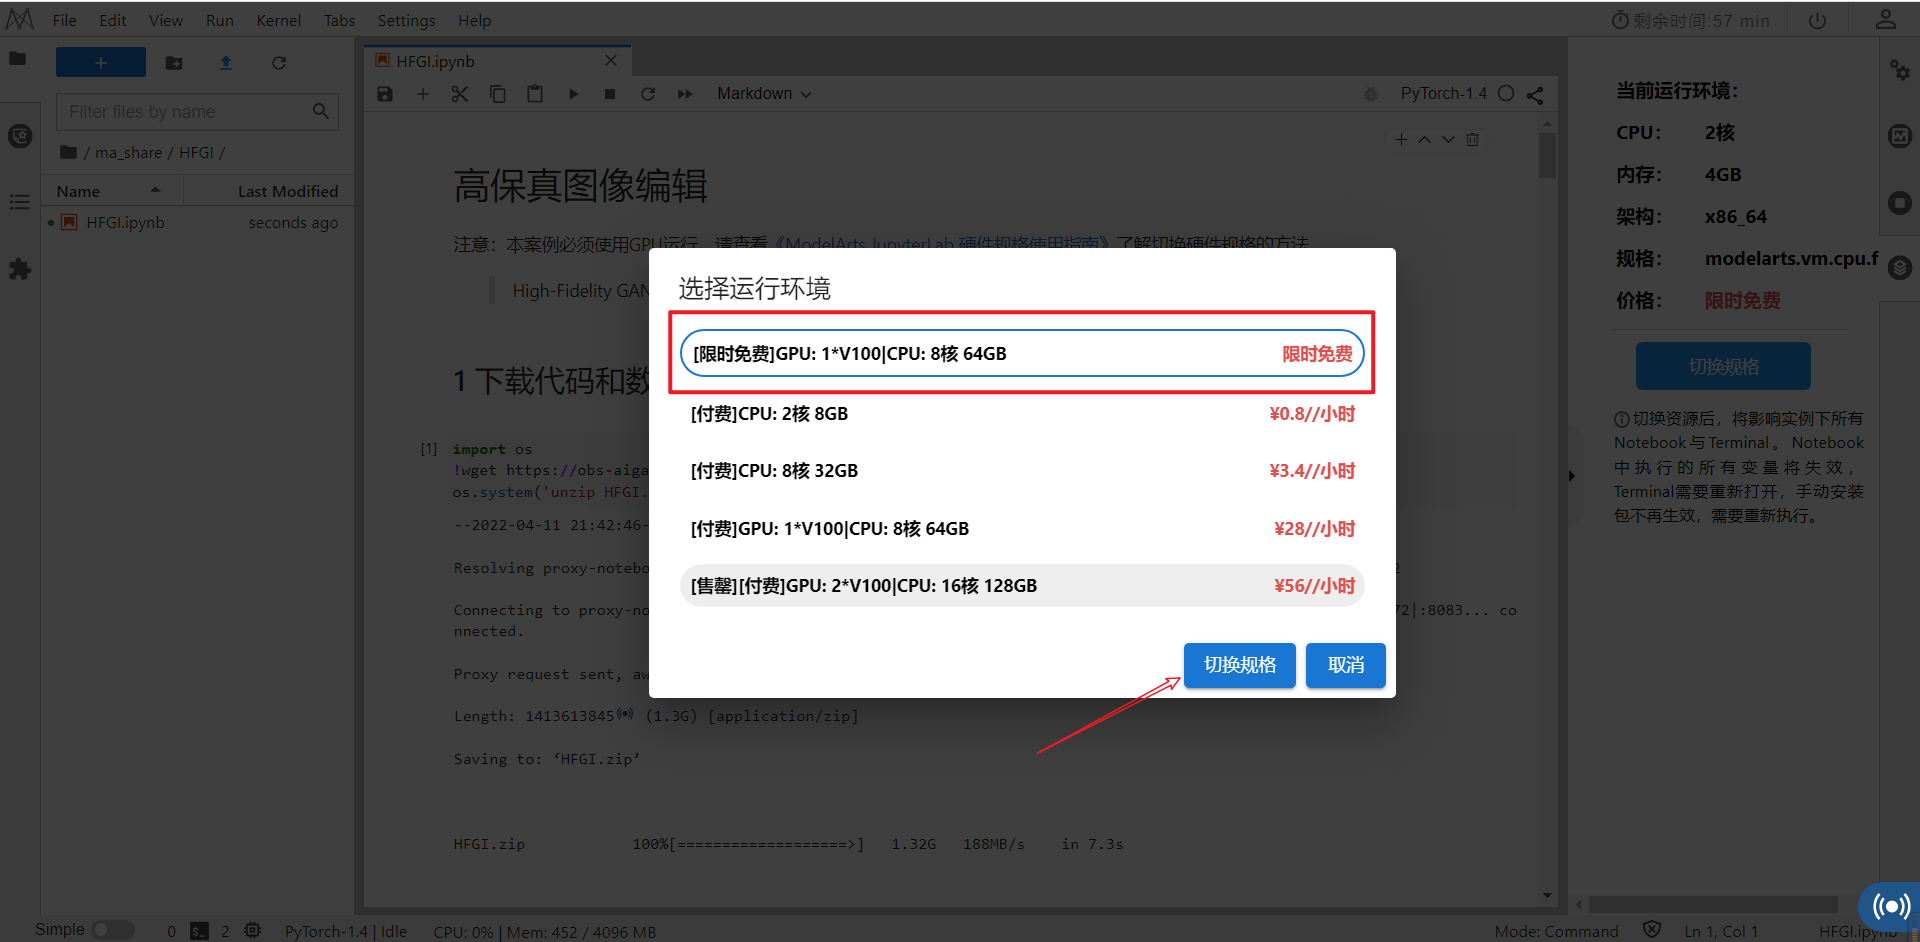Open the File Browser sidebar icon
This screenshot has width=1920, height=942.
point(18,59)
